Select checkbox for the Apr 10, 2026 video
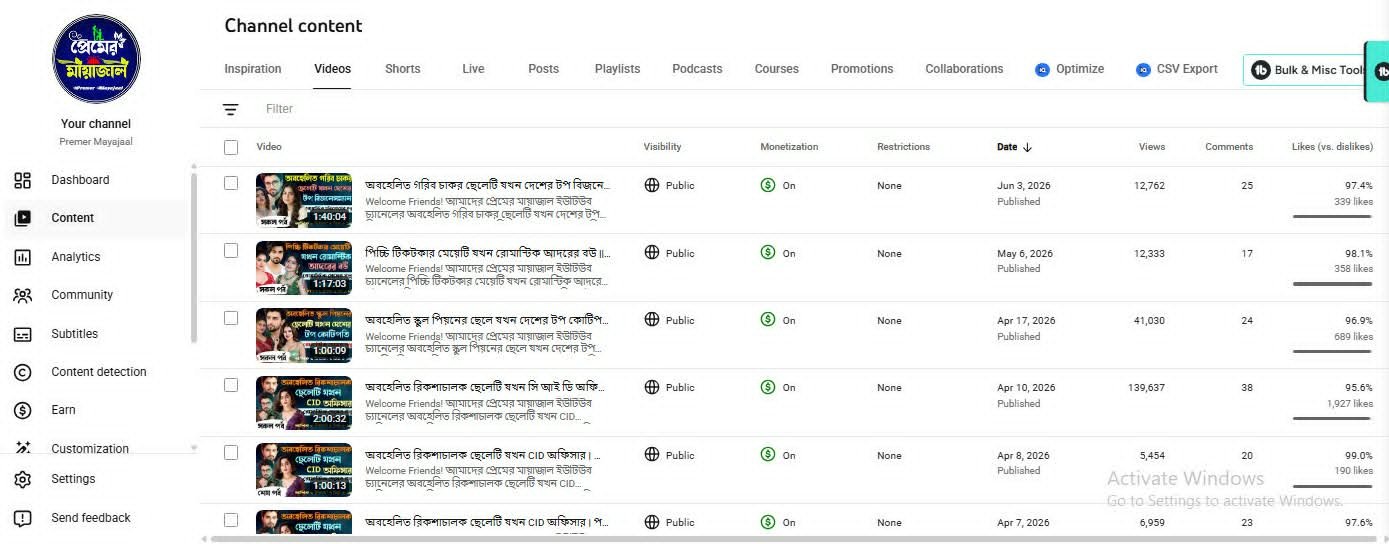 pyautogui.click(x=231, y=385)
